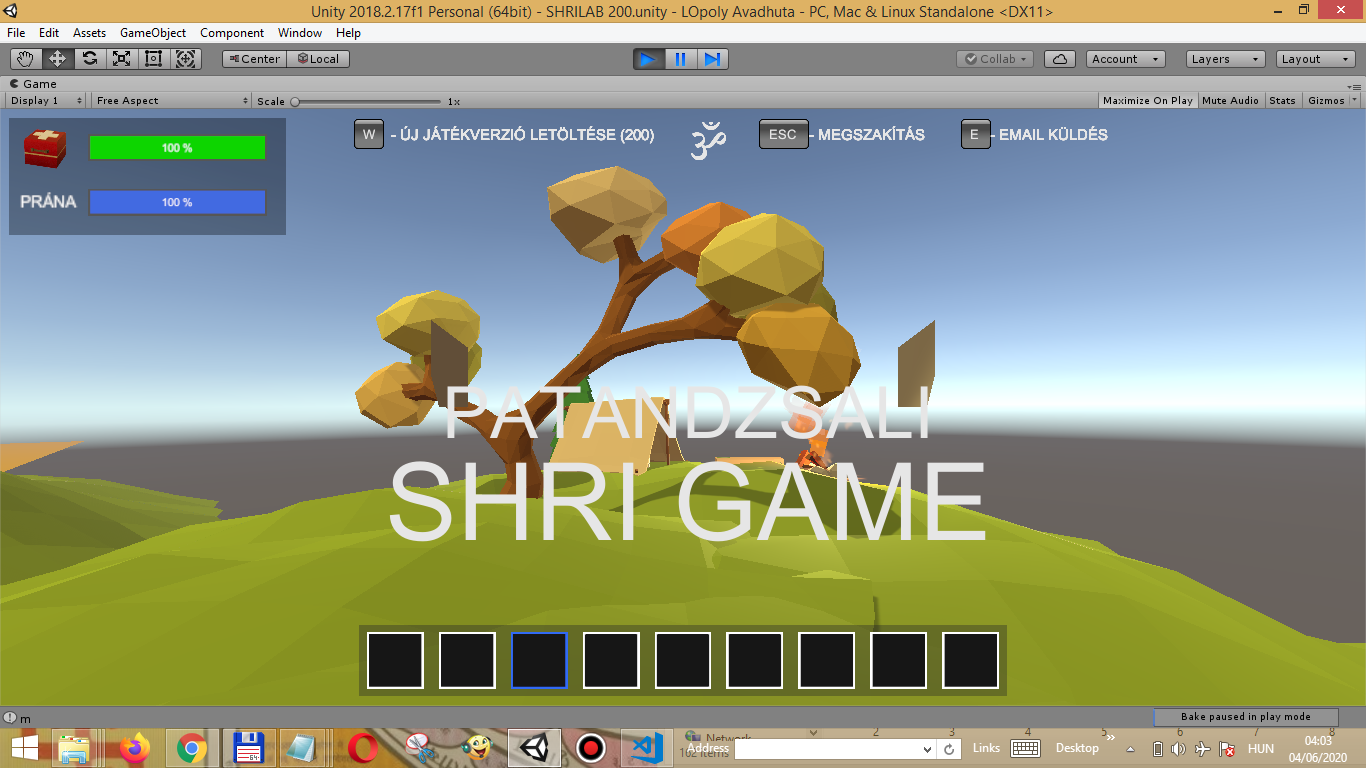Screen dimensions: 1366x768
Task: Open the Free Aspect dropdown
Action: [172, 101]
